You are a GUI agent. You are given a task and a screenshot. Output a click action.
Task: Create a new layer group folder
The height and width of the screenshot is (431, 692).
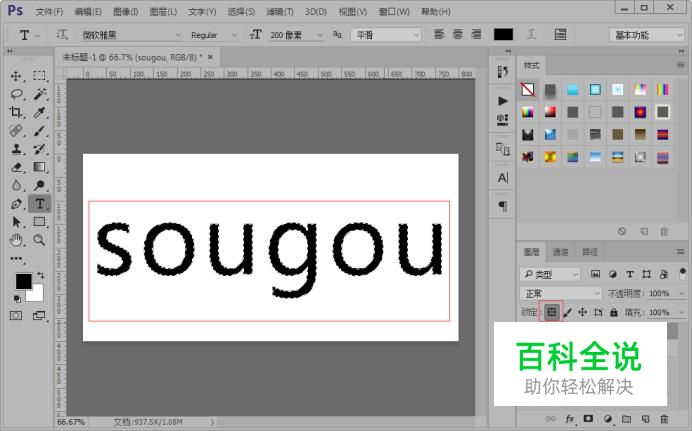pos(626,419)
